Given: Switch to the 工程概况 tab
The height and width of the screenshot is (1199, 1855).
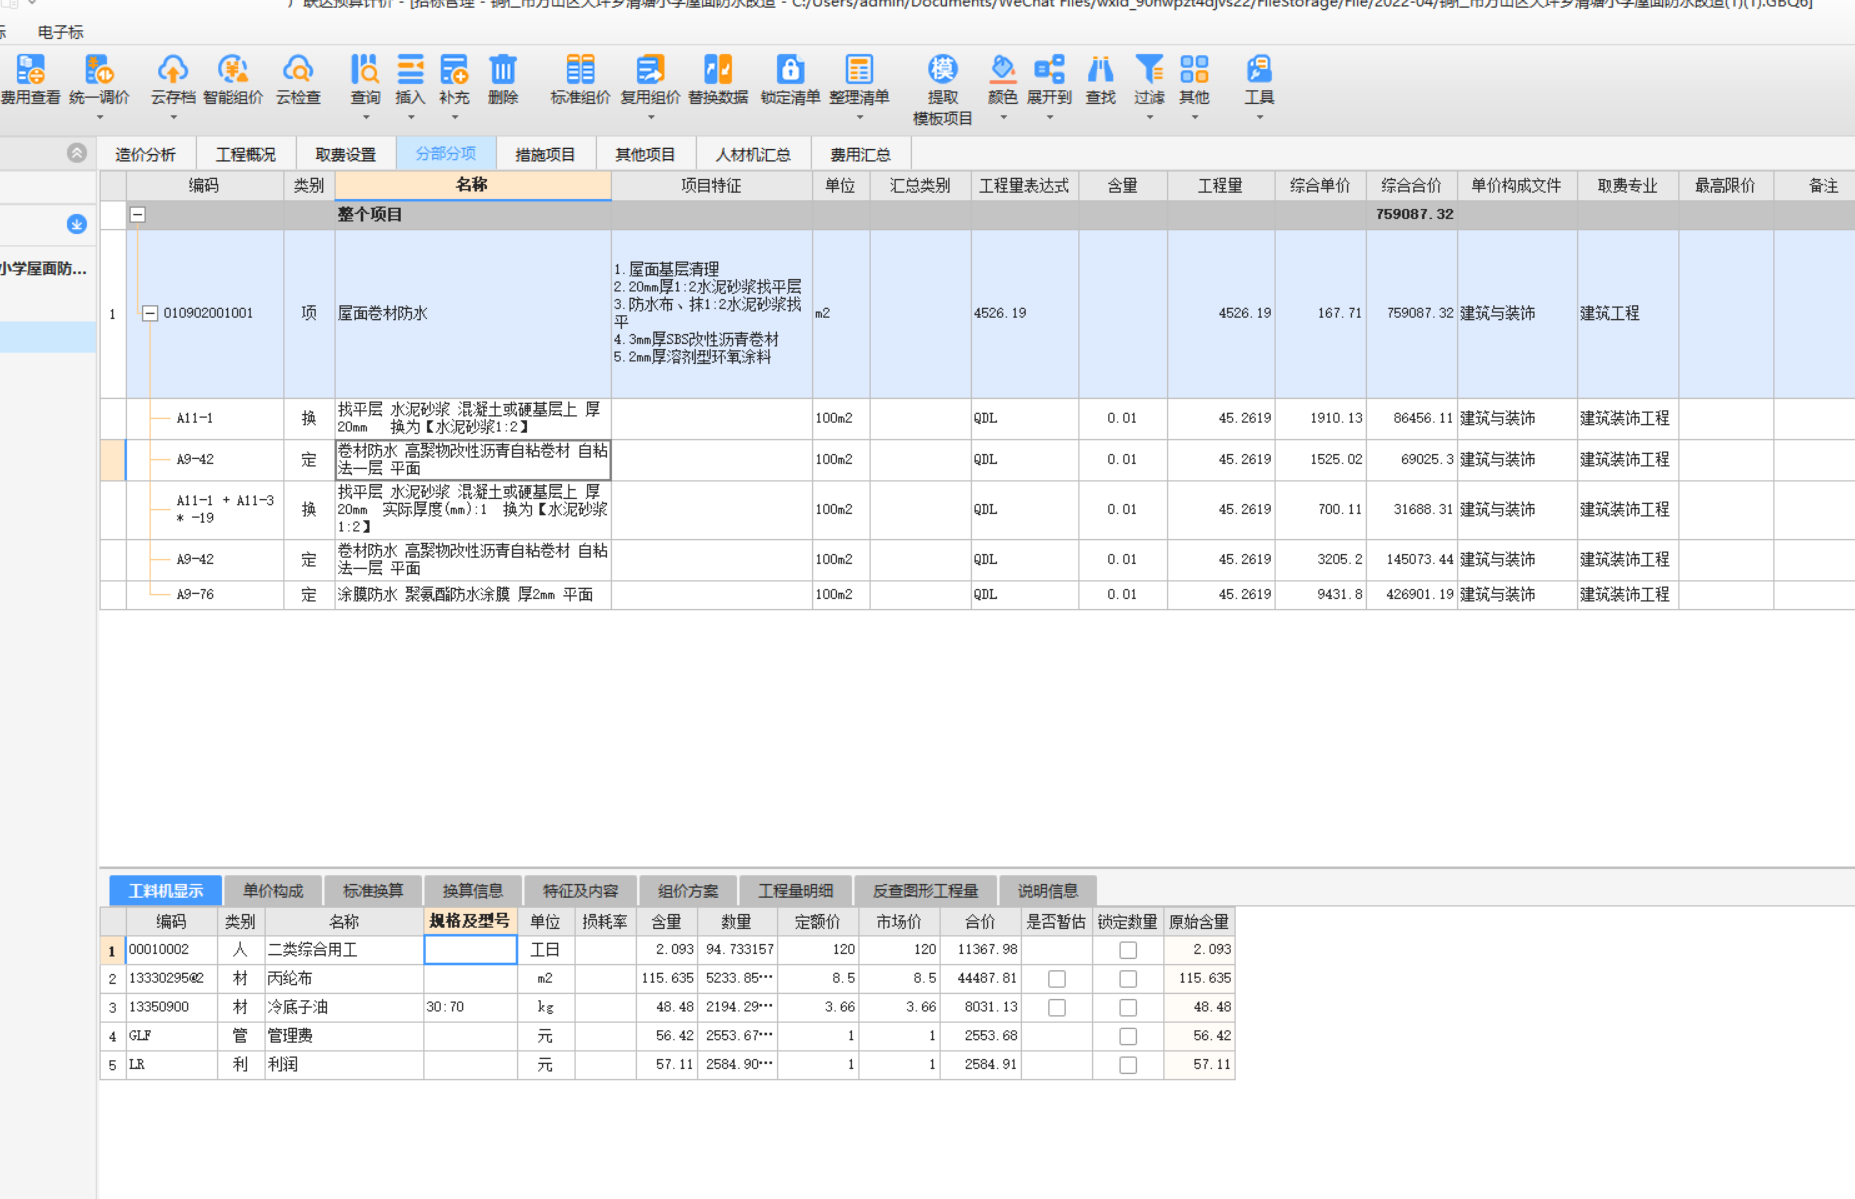Looking at the screenshot, I should click(246, 154).
